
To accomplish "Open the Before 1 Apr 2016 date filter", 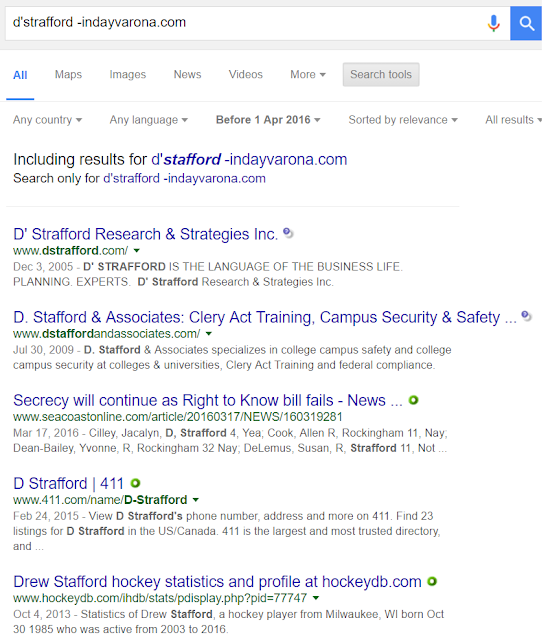I will point(268,120).
